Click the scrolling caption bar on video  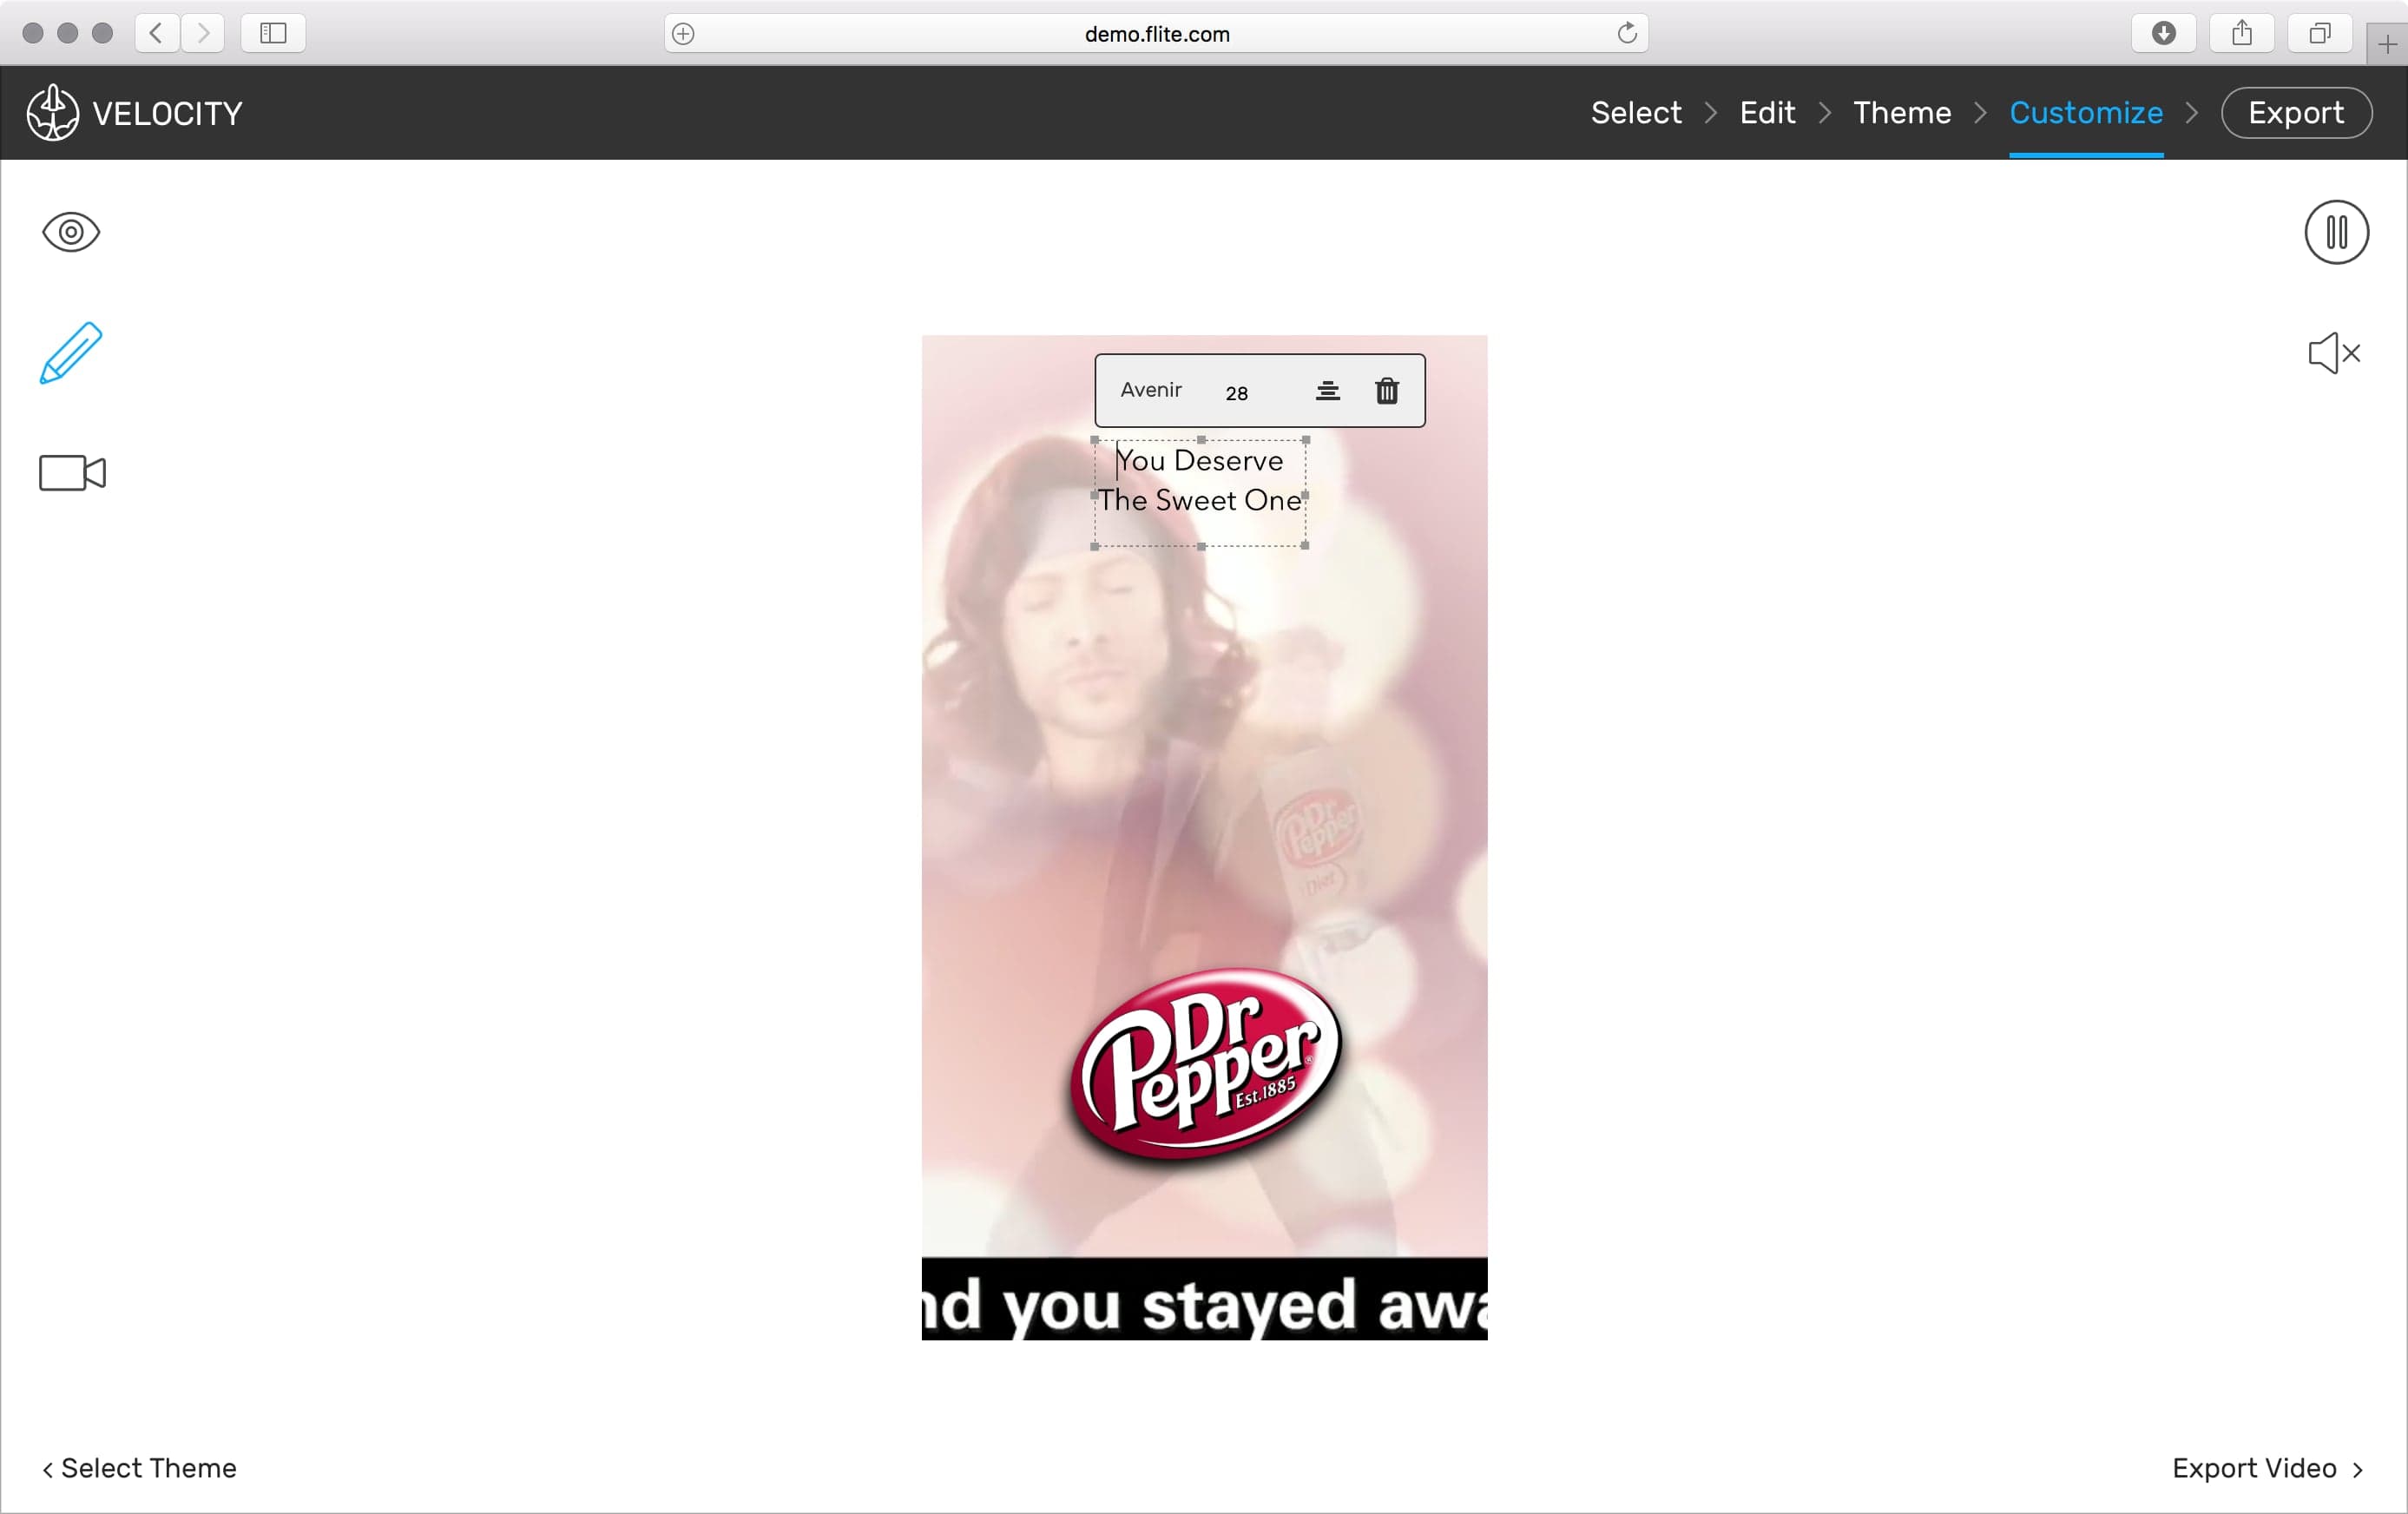pyautogui.click(x=1204, y=1299)
